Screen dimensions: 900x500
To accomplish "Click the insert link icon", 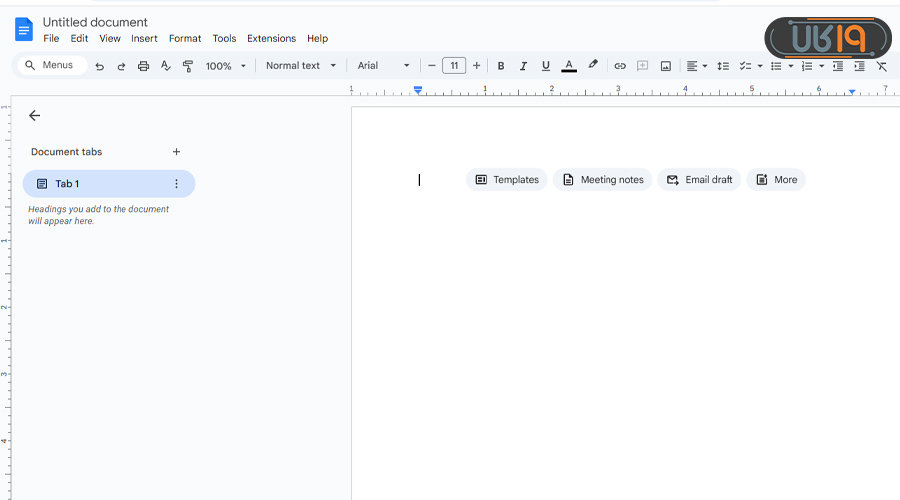I will tap(620, 66).
